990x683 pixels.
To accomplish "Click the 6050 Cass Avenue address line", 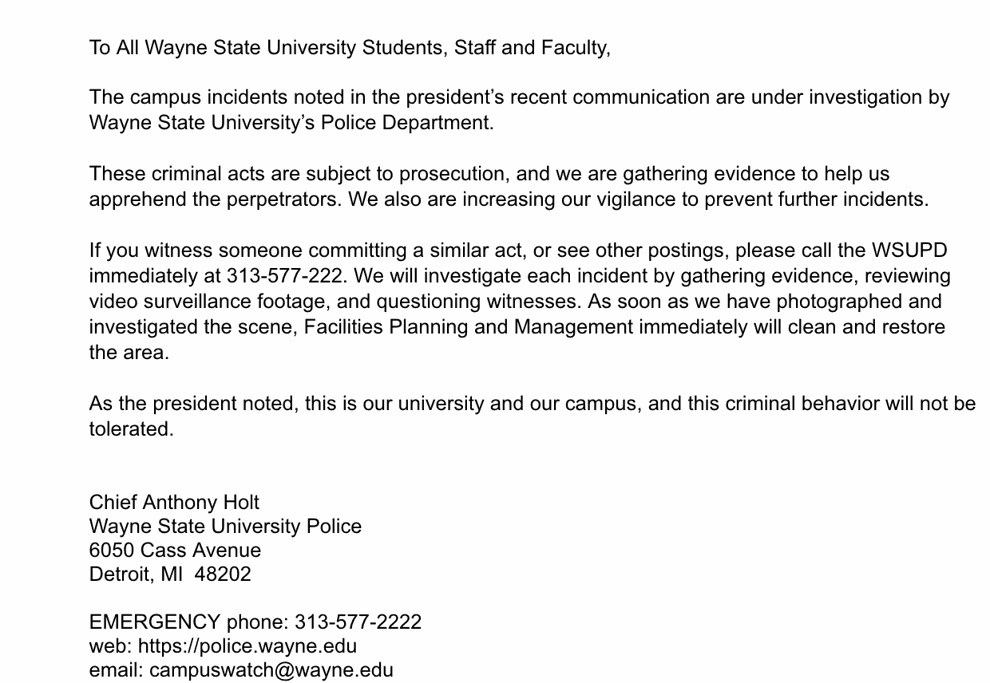I will (x=175, y=550).
